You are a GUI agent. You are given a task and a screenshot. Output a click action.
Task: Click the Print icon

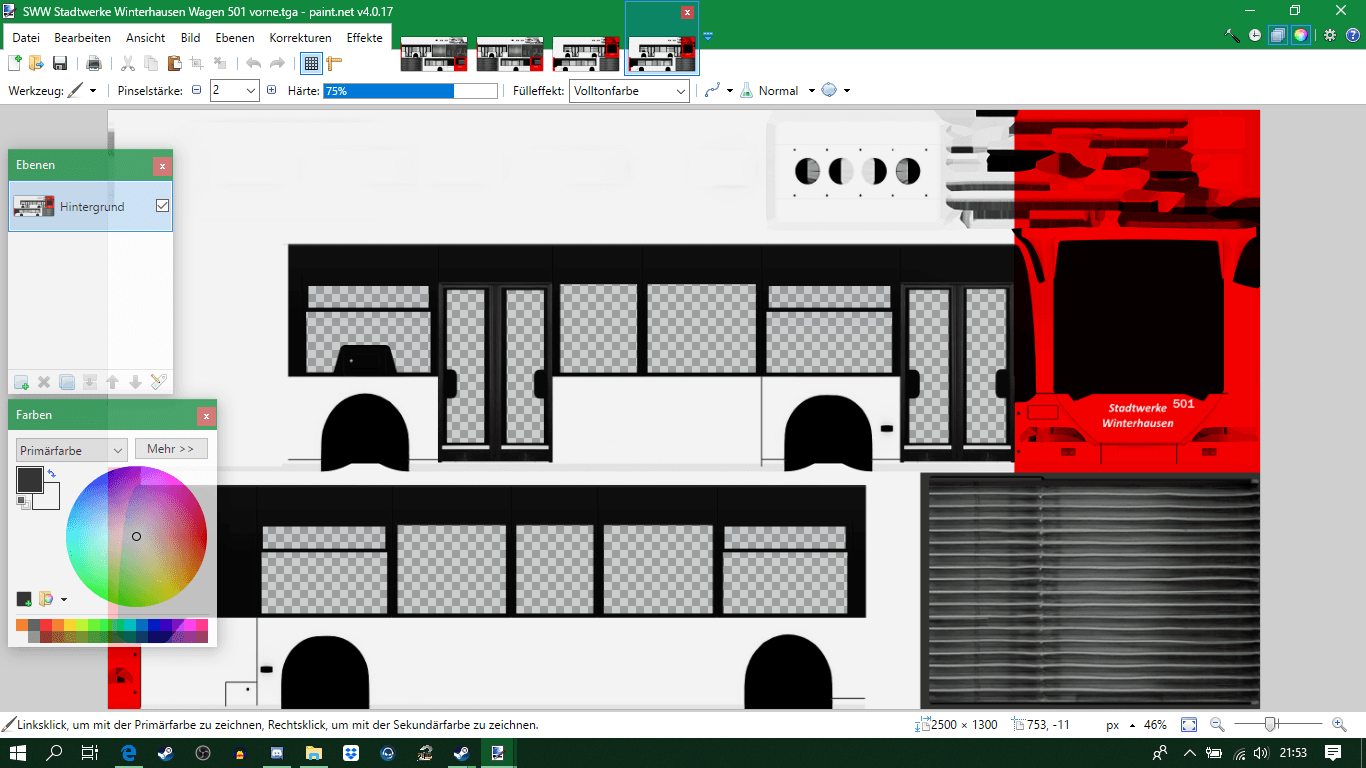pos(94,64)
